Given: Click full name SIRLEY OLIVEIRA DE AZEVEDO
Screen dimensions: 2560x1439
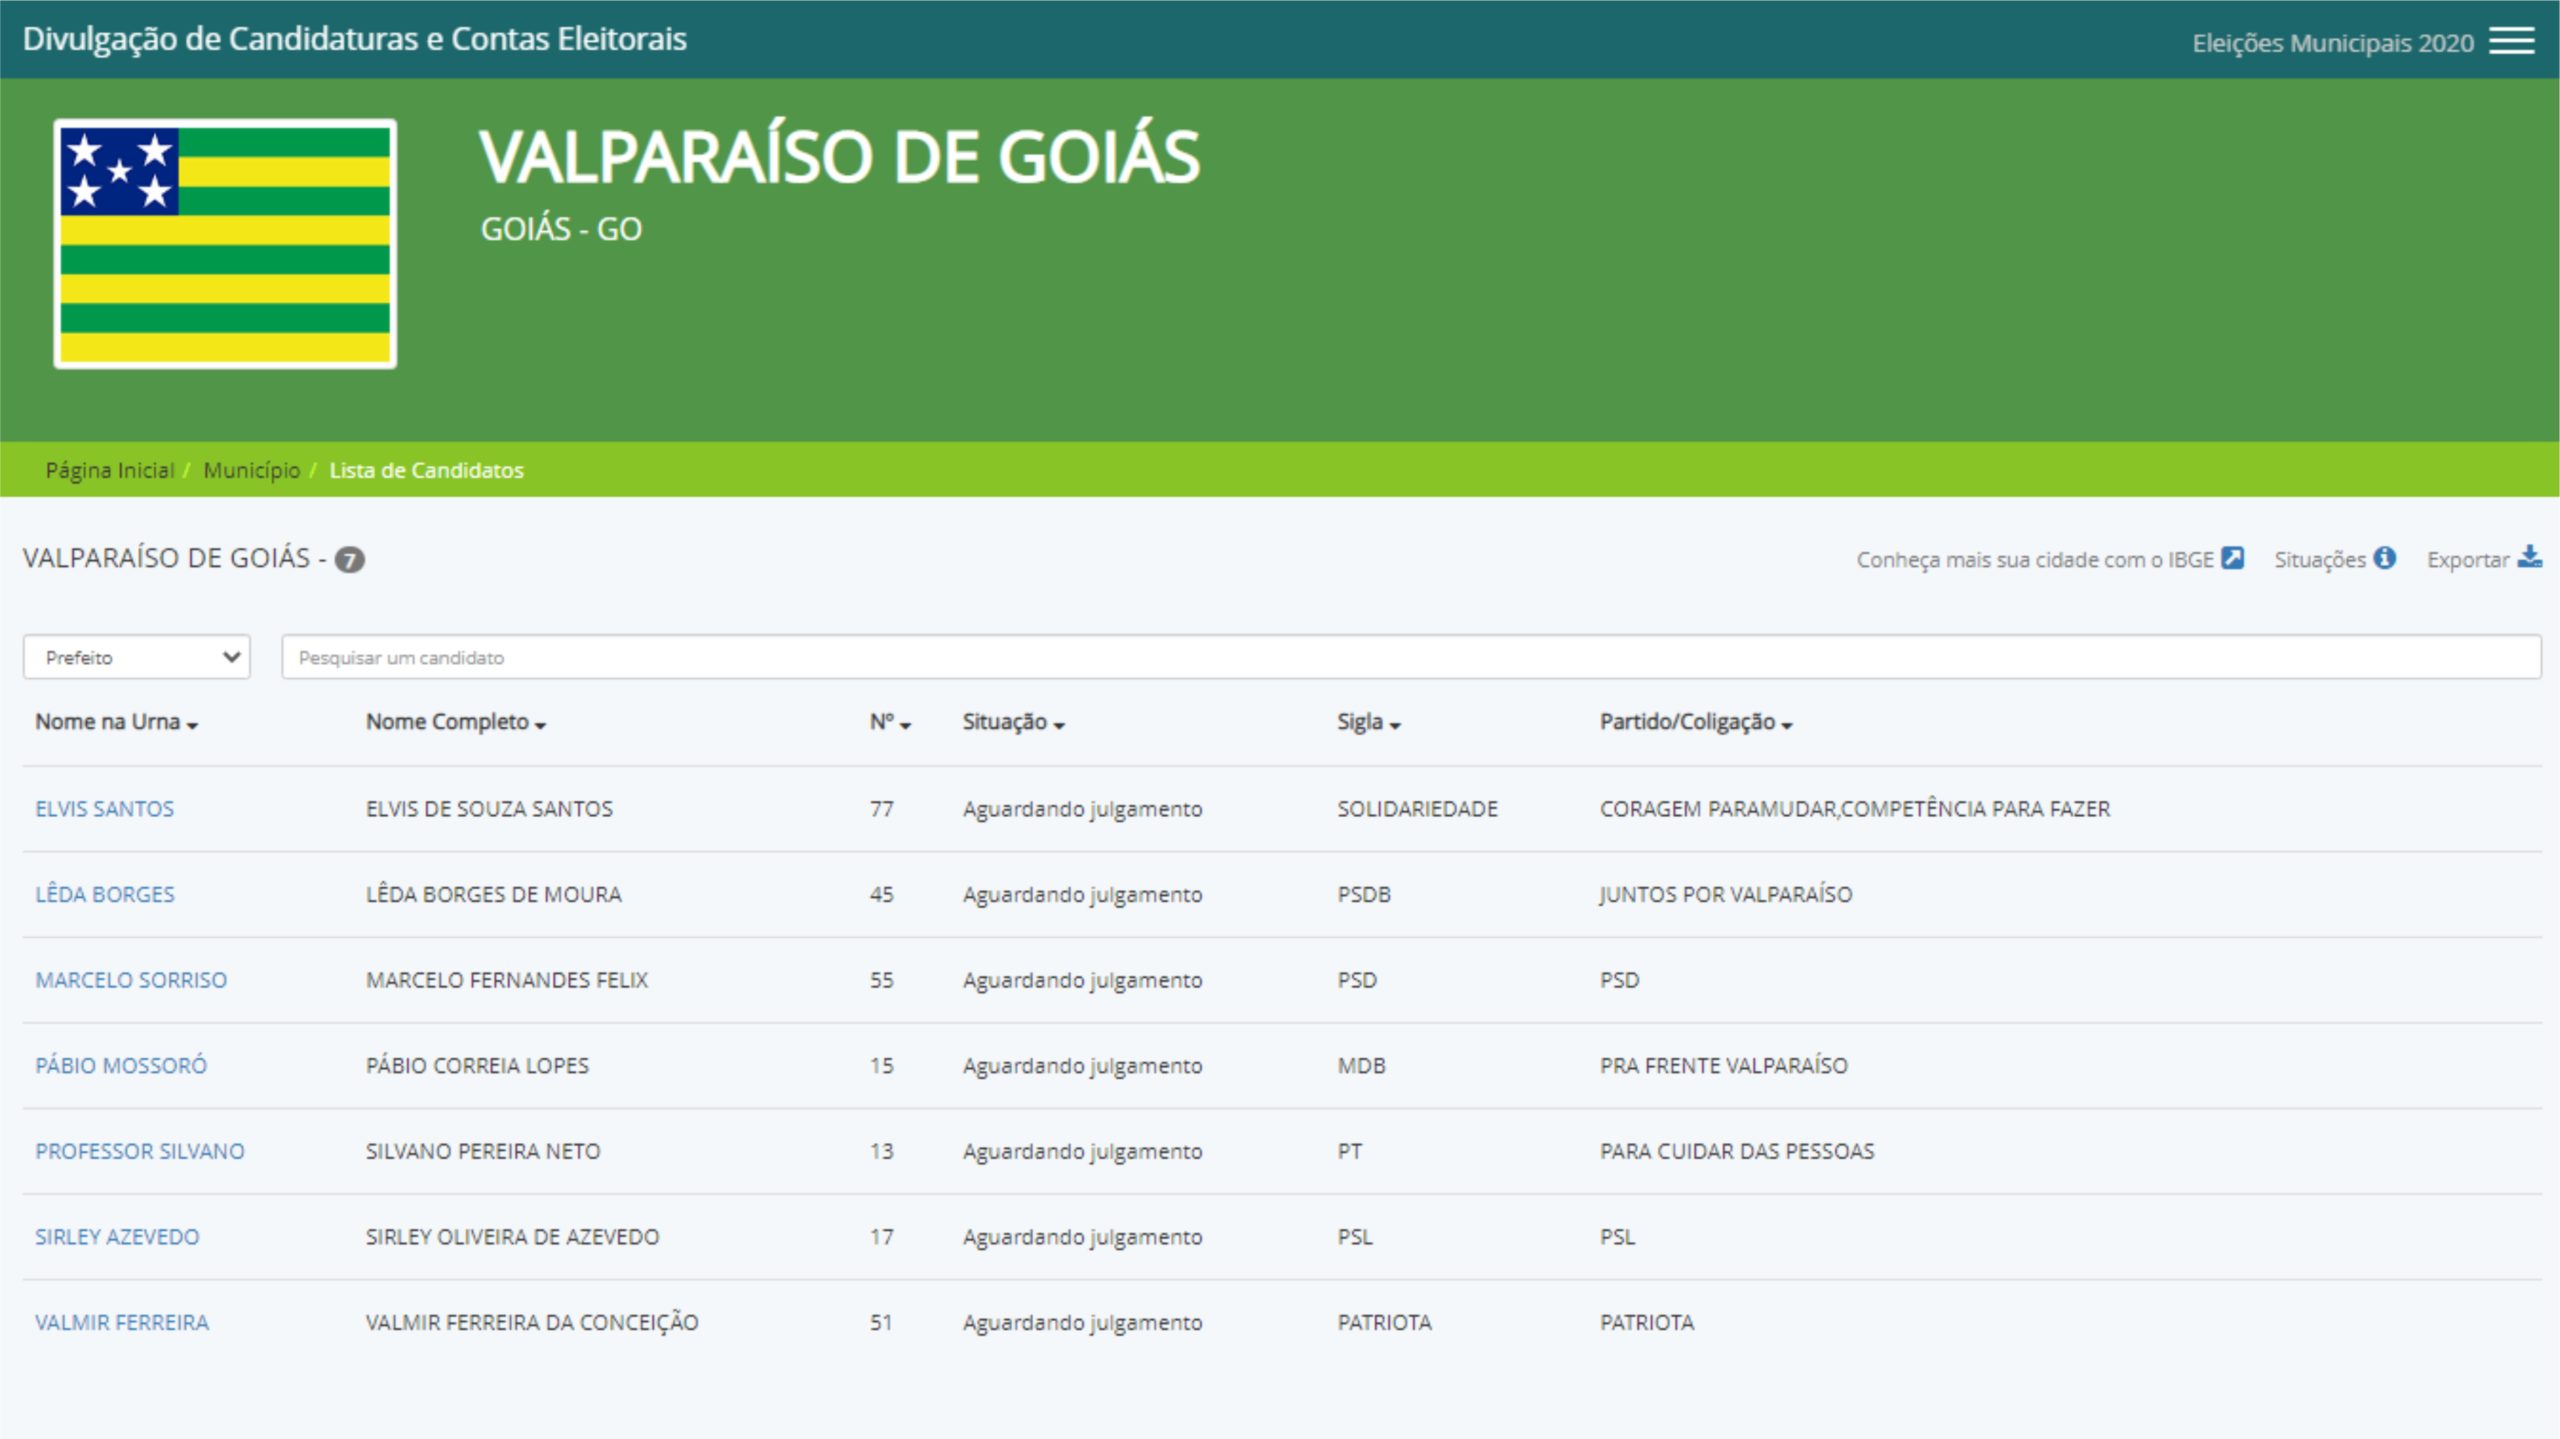Looking at the screenshot, I should tap(513, 1237).
